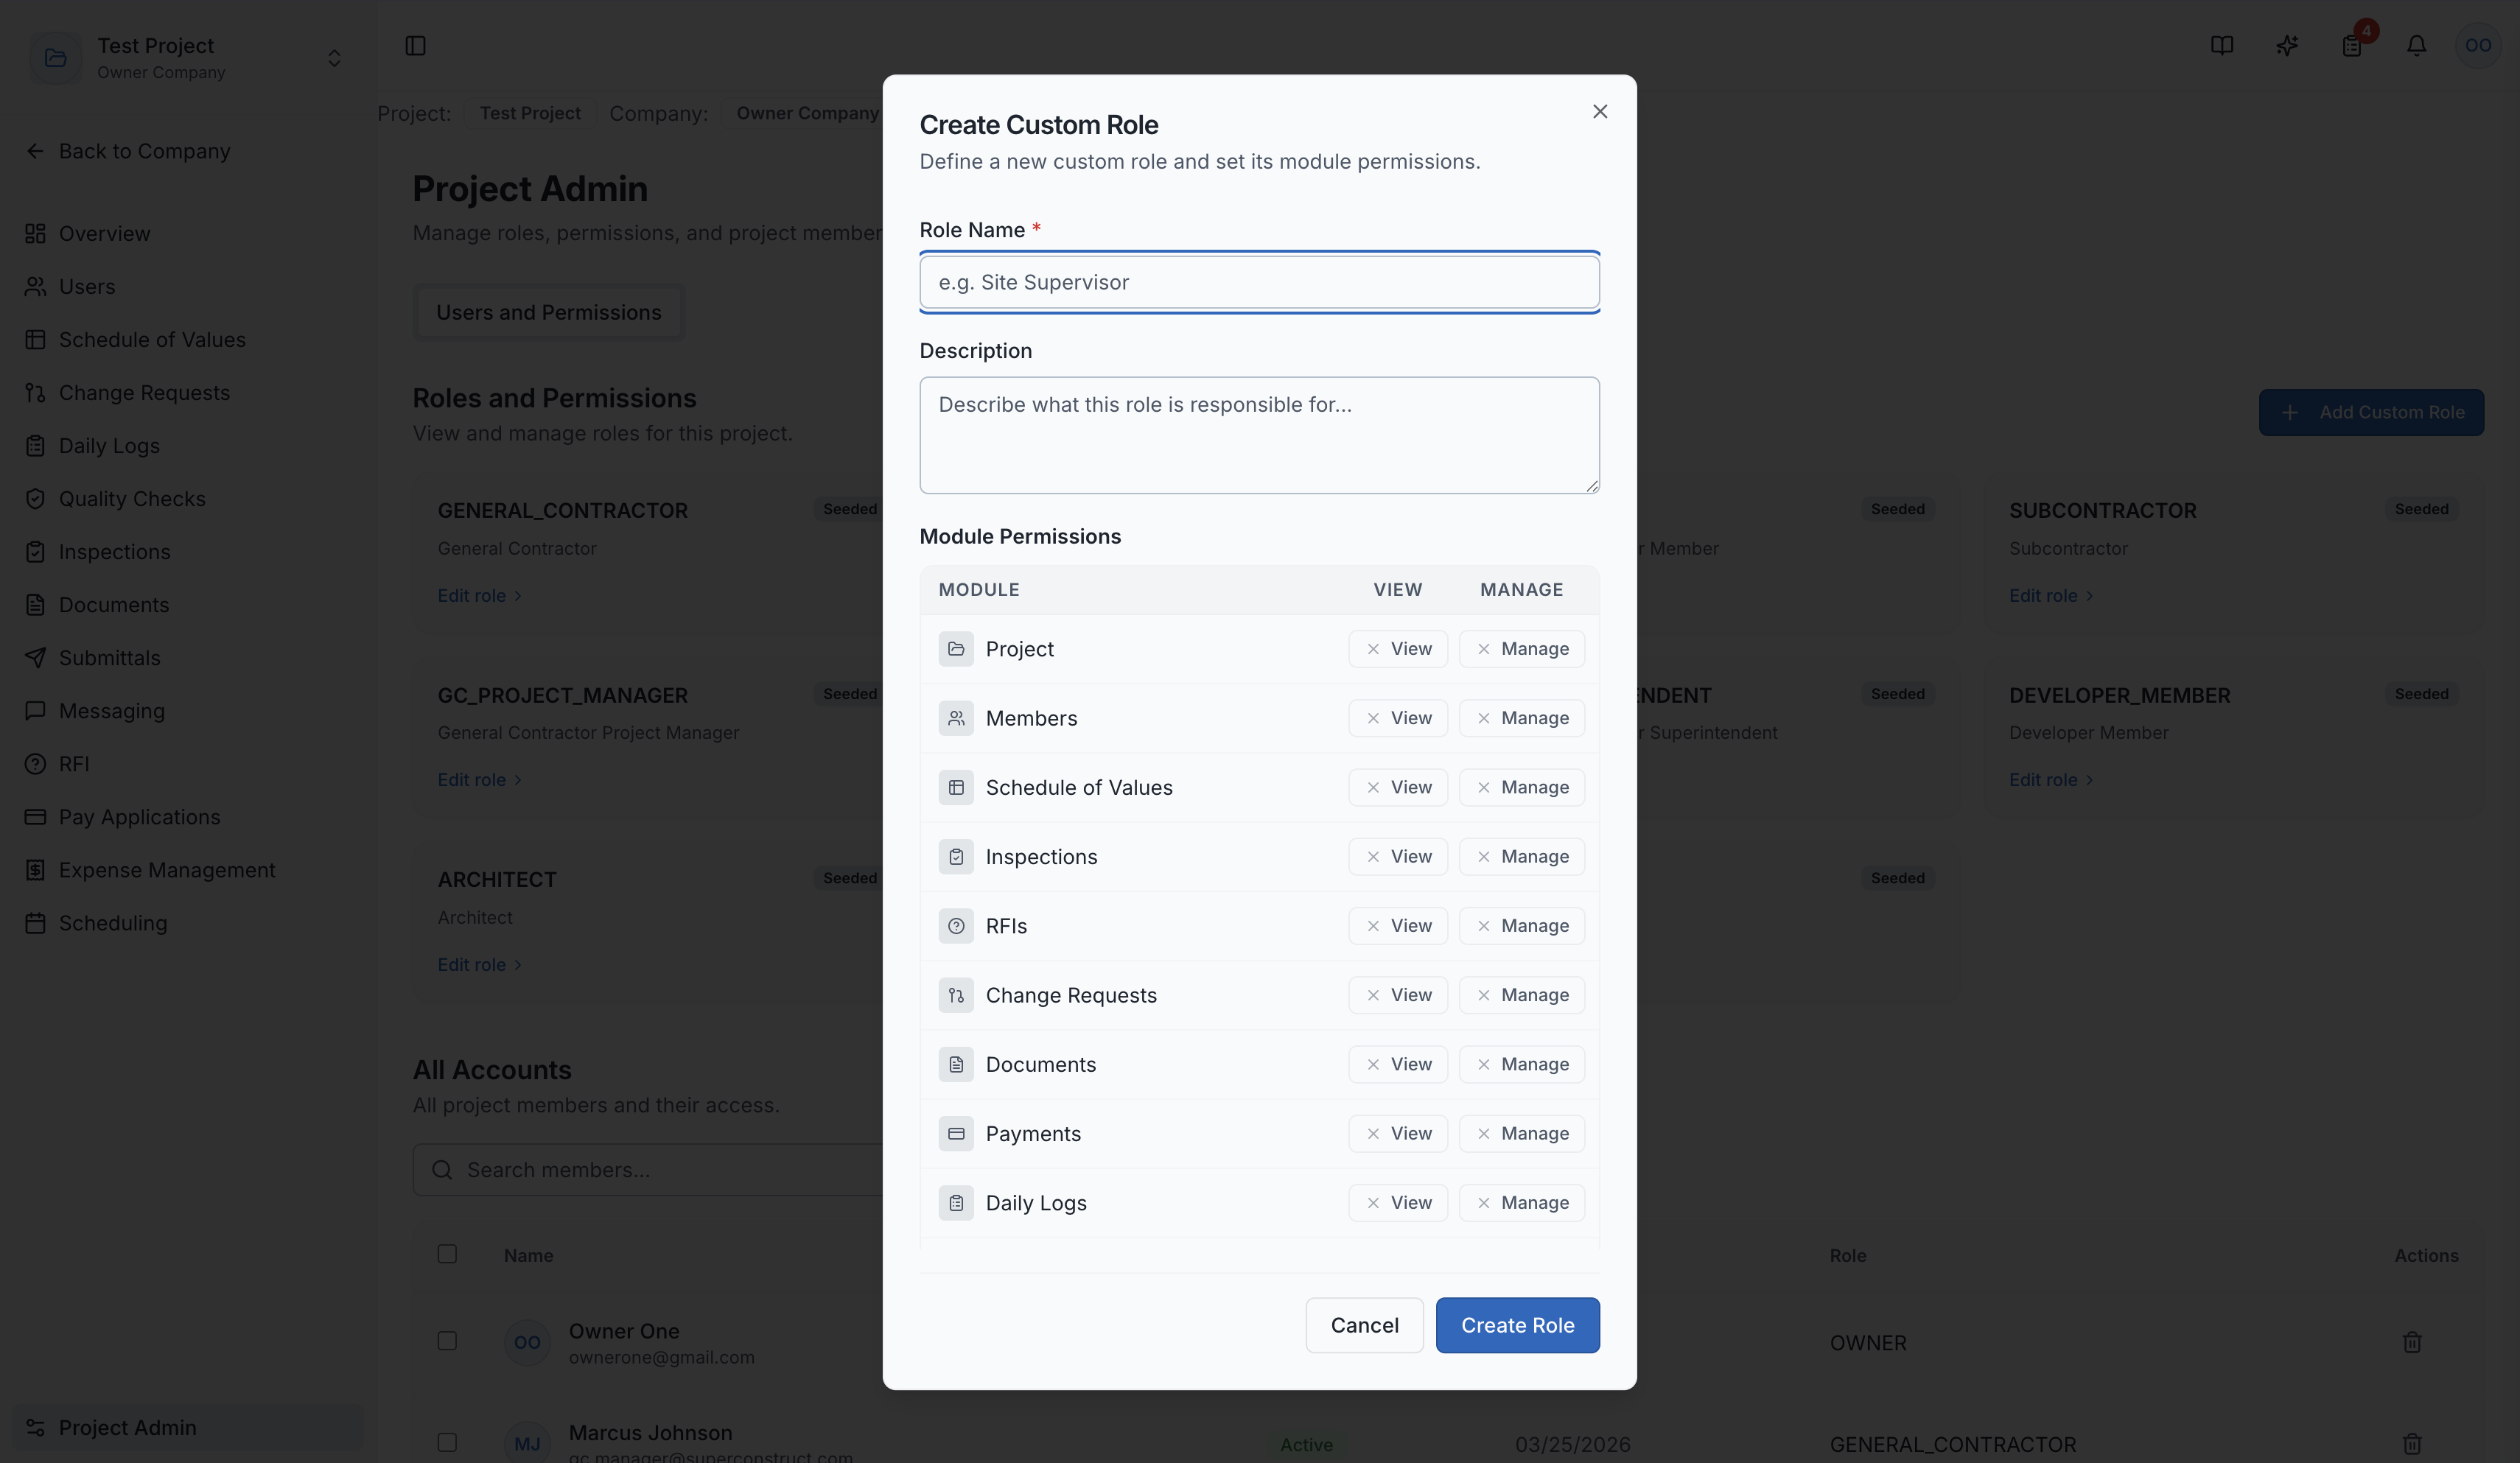
Task: Click the Daily Logs clipboard icon in dialog
Action: 956,1202
